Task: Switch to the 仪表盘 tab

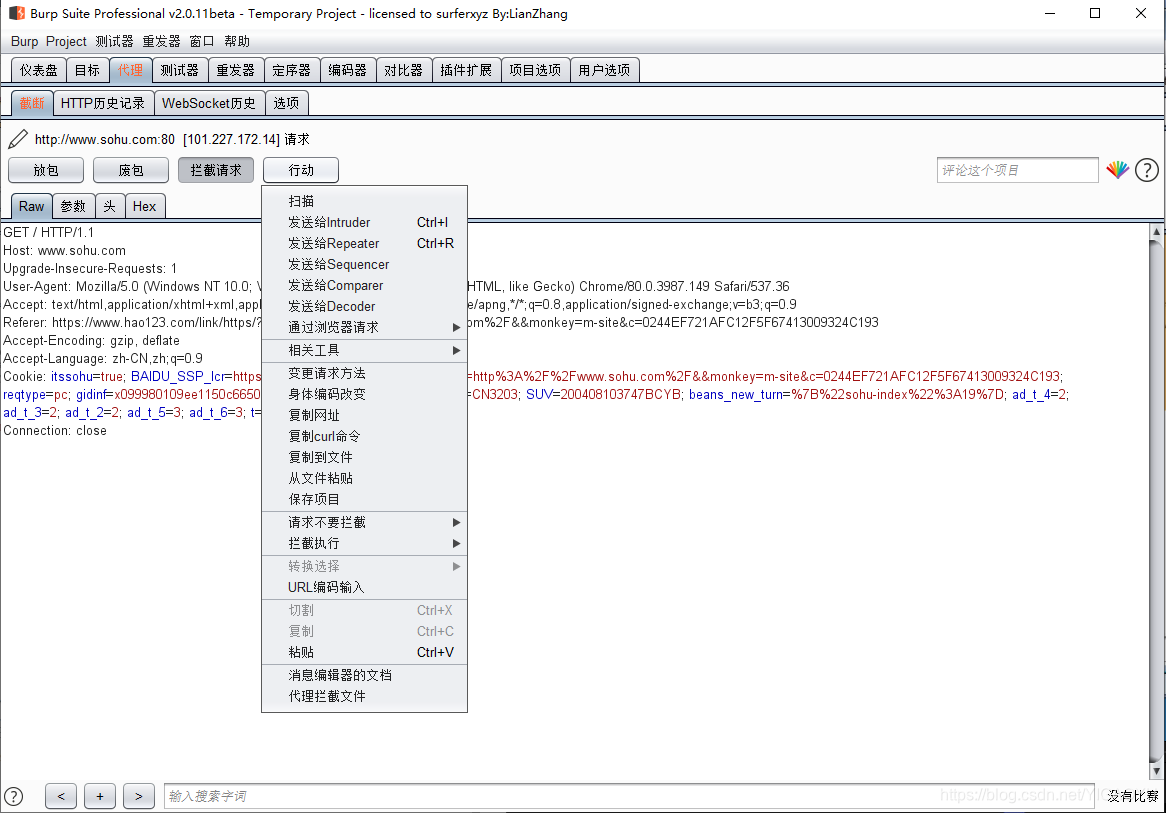Action: [x=39, y=70]
